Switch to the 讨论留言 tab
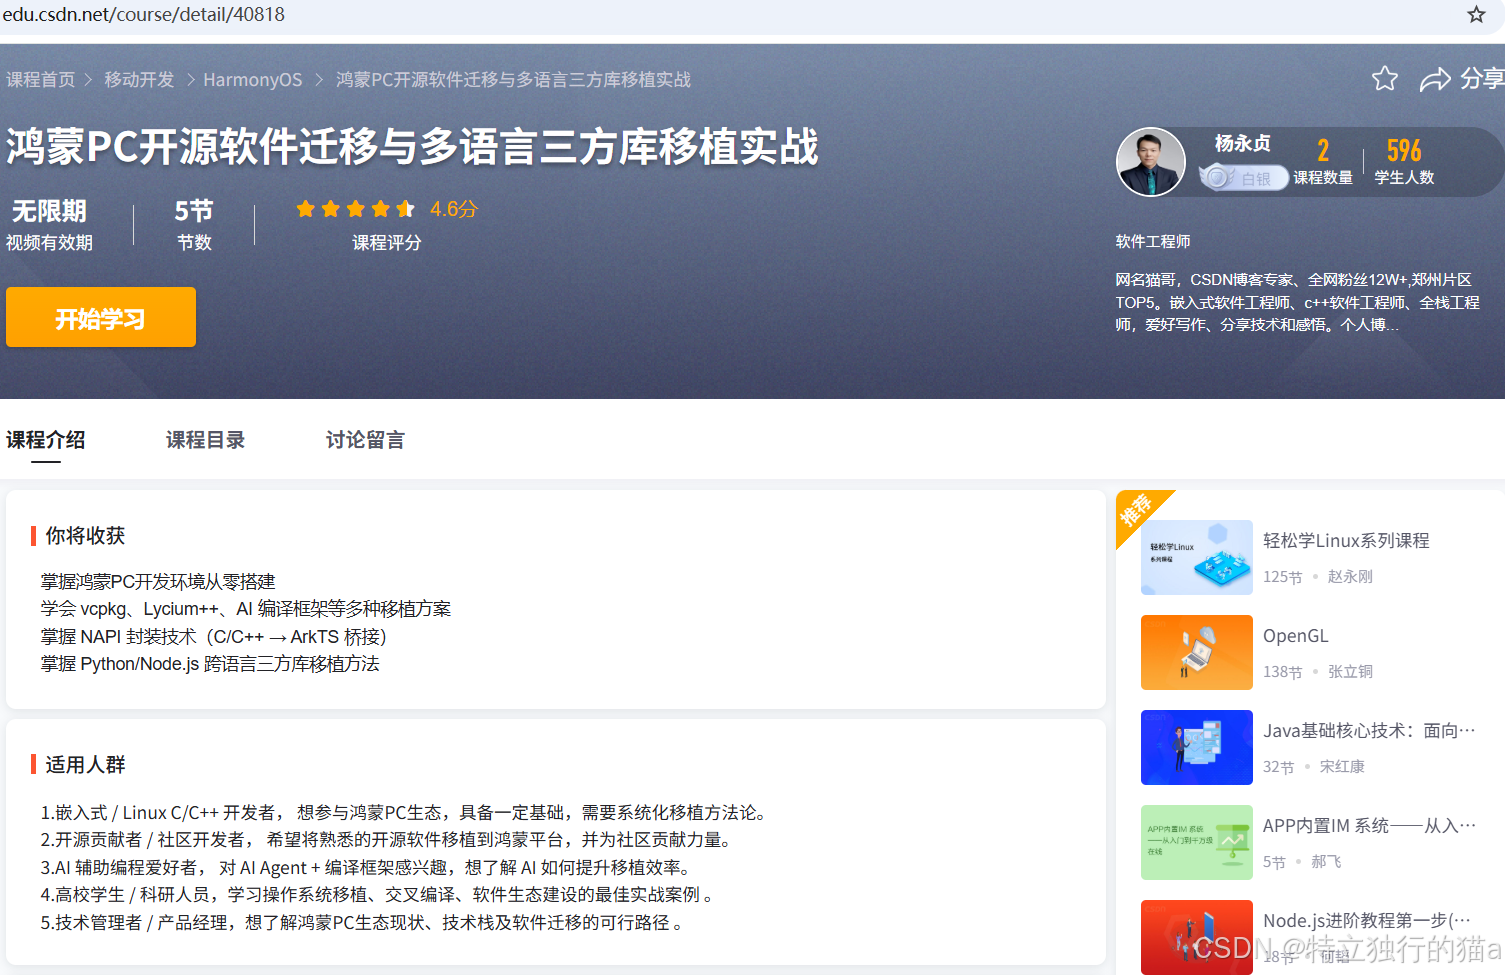The height and width of the screenshot is (975, 1505). pos(365,440)
